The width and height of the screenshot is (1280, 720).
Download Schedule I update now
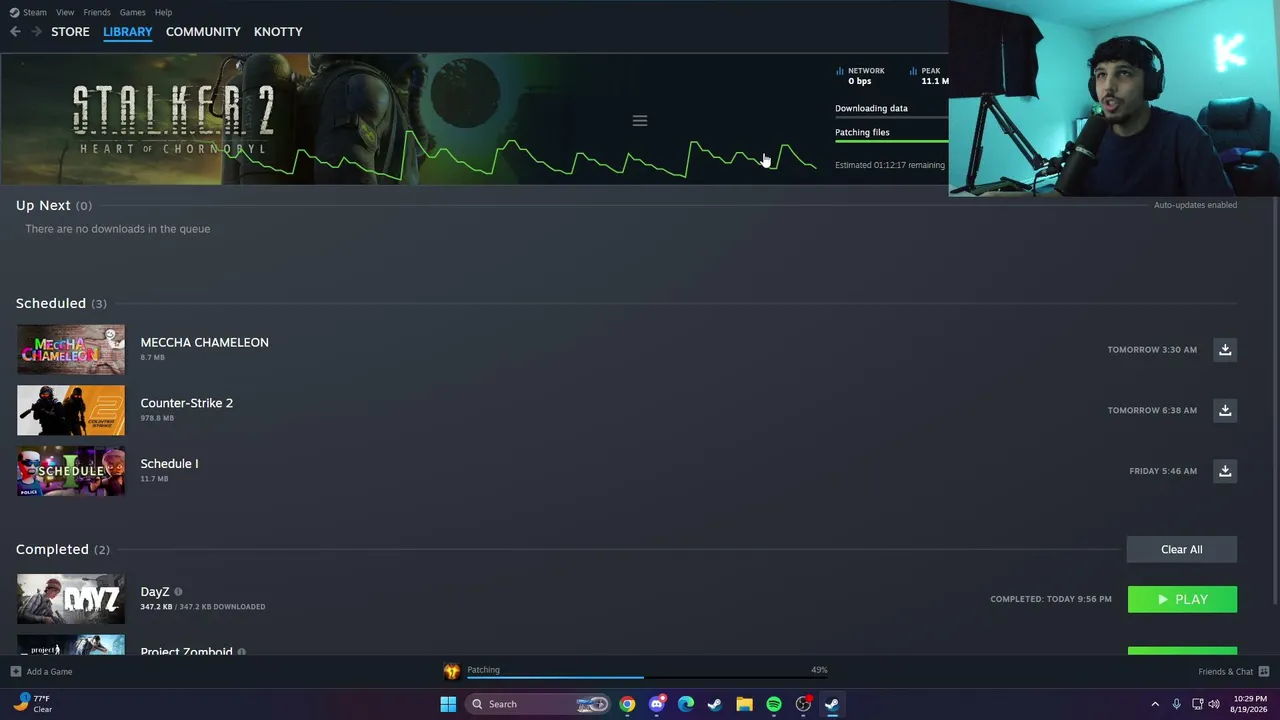(x=1225, y=471)
